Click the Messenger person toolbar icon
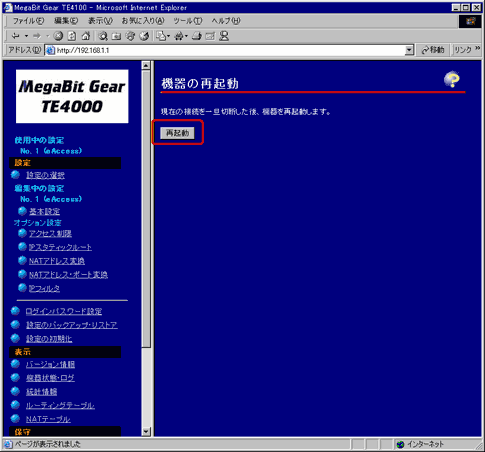Image resolution: width=485 pixels, height=452 pixels. pyautogui.click(x=224, y=36)
